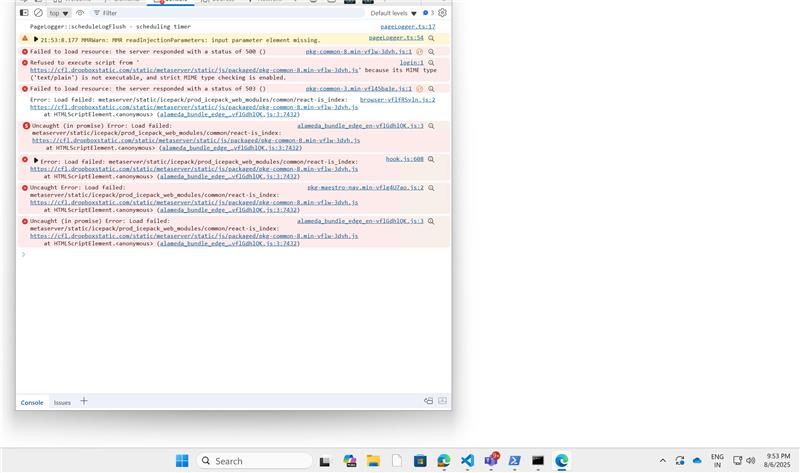
Task: Clear the console with the clear icon
Action: (37, 13)
